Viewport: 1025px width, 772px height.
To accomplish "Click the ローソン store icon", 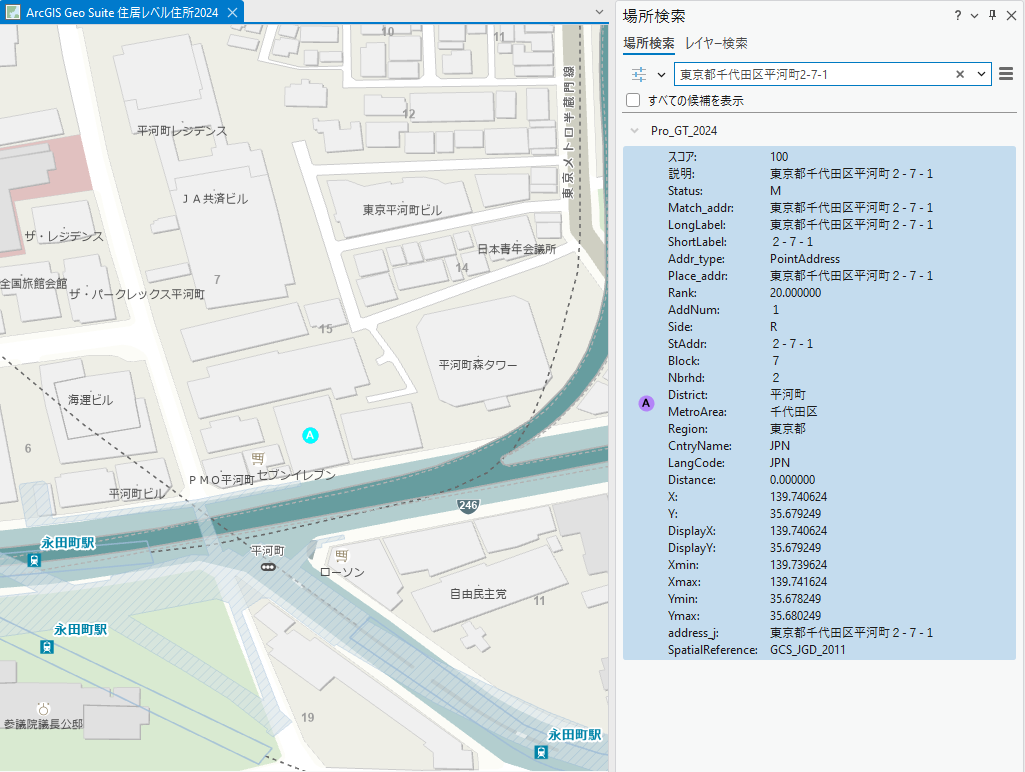I will [x=341, y=555].
